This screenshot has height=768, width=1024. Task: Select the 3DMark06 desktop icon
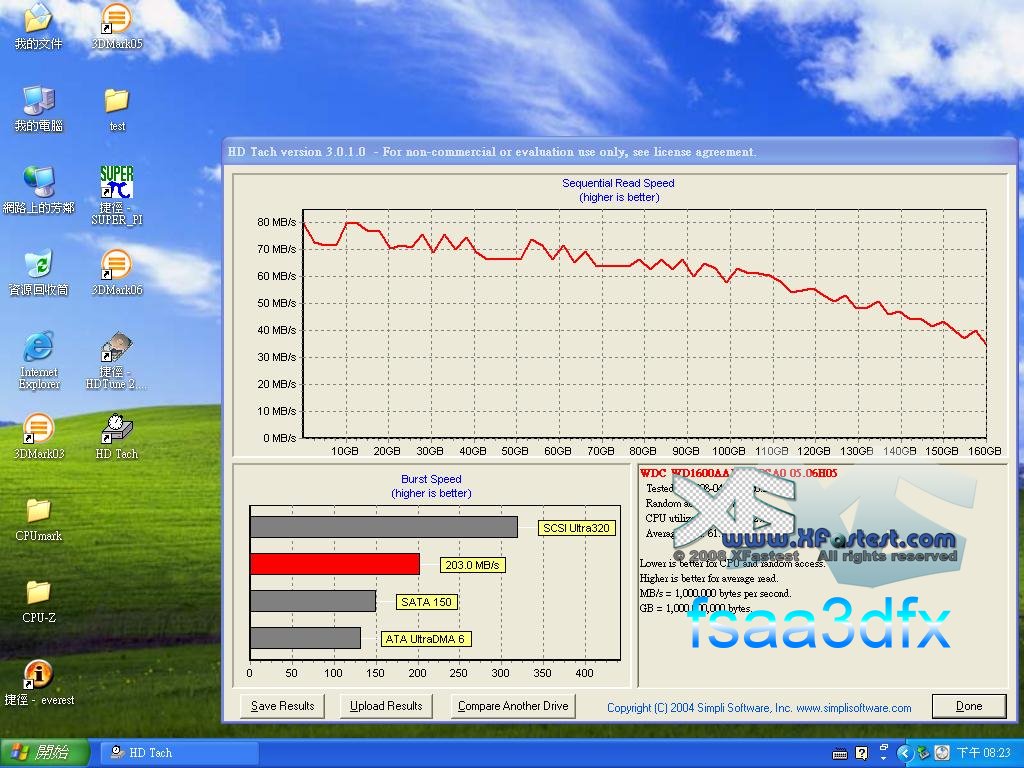pyautogui.click(x=117, y=266)
